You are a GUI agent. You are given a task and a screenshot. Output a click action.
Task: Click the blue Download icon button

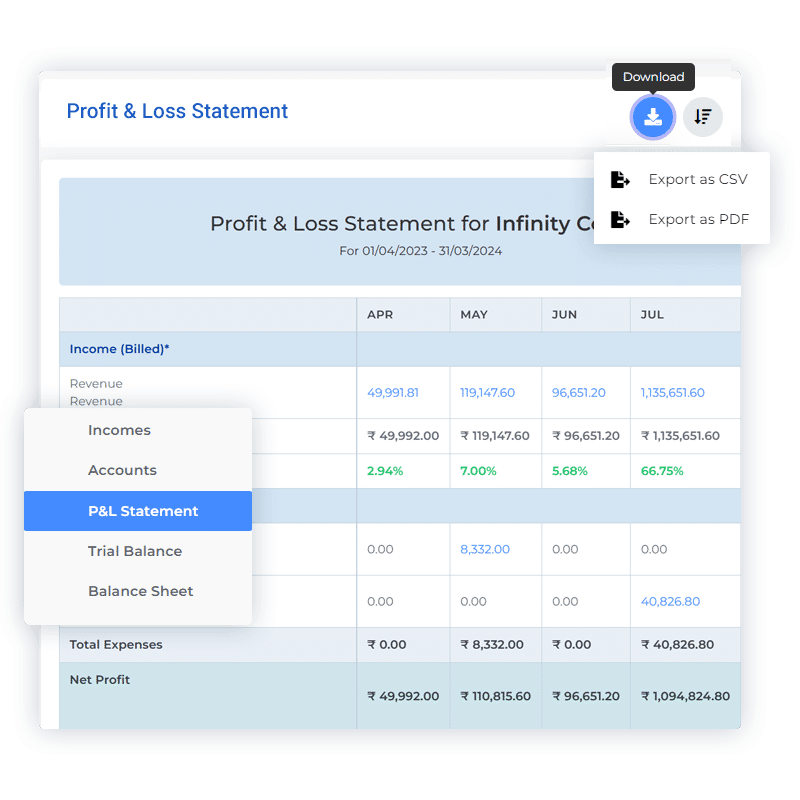[652, 117]
